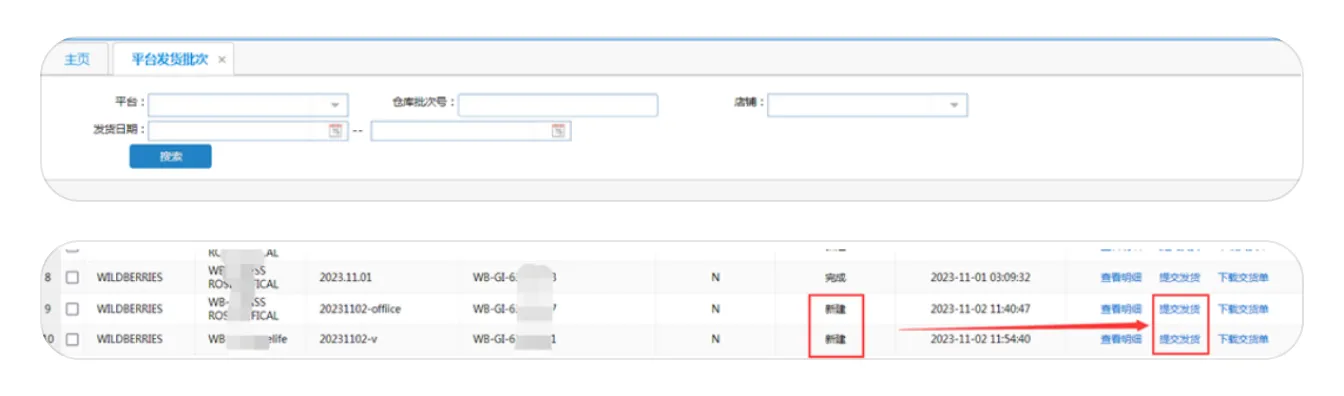Viewport: 1344px width, 396px height.
Task: Open calendar picker for start shipping date
Action: (x=335, y=131)
